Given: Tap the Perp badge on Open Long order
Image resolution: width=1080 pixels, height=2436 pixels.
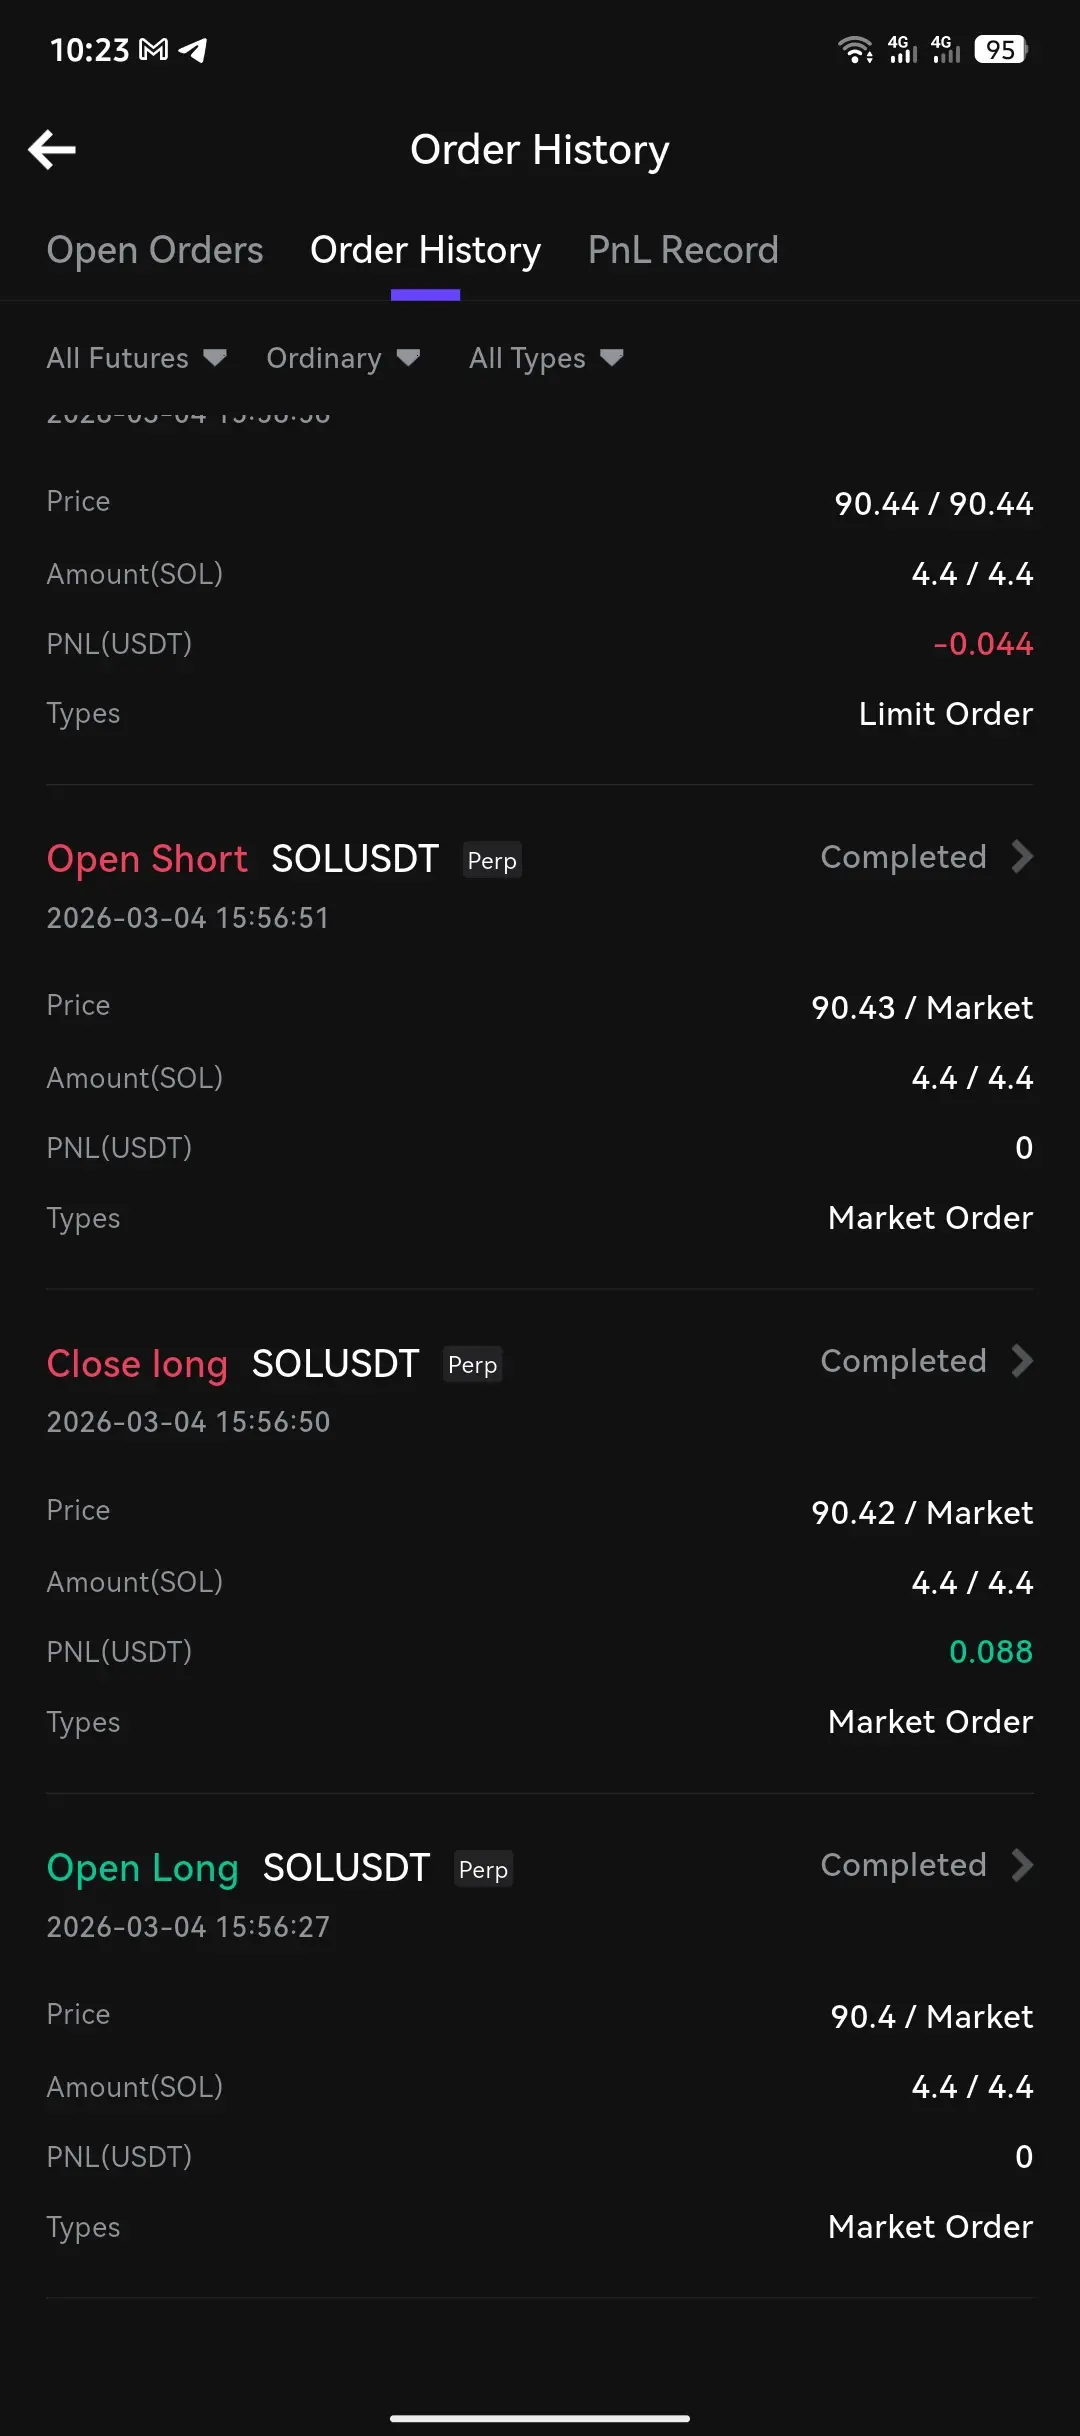Looking at the screenshot, I should click(x=483, y=1869).
